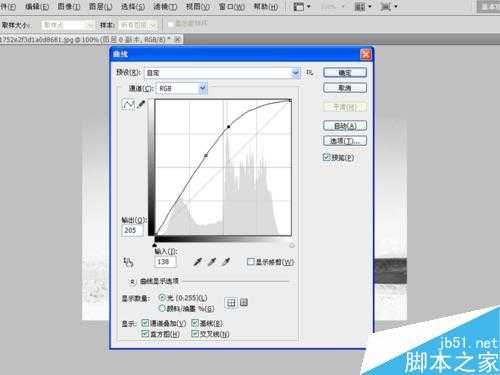Open the 帮助(H) Help menu
Viewport: 500px width, 375px height.
266,6
